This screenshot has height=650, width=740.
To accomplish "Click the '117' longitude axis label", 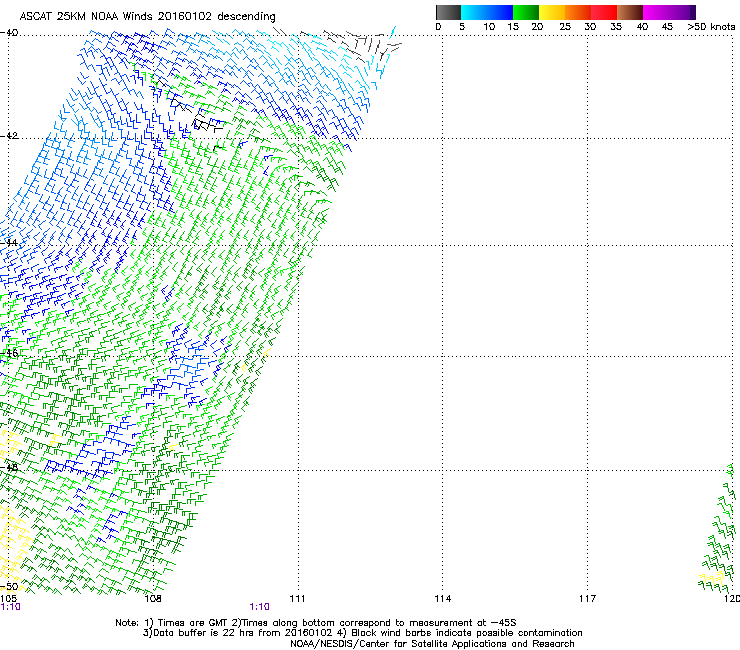I will tap(587, 599).
